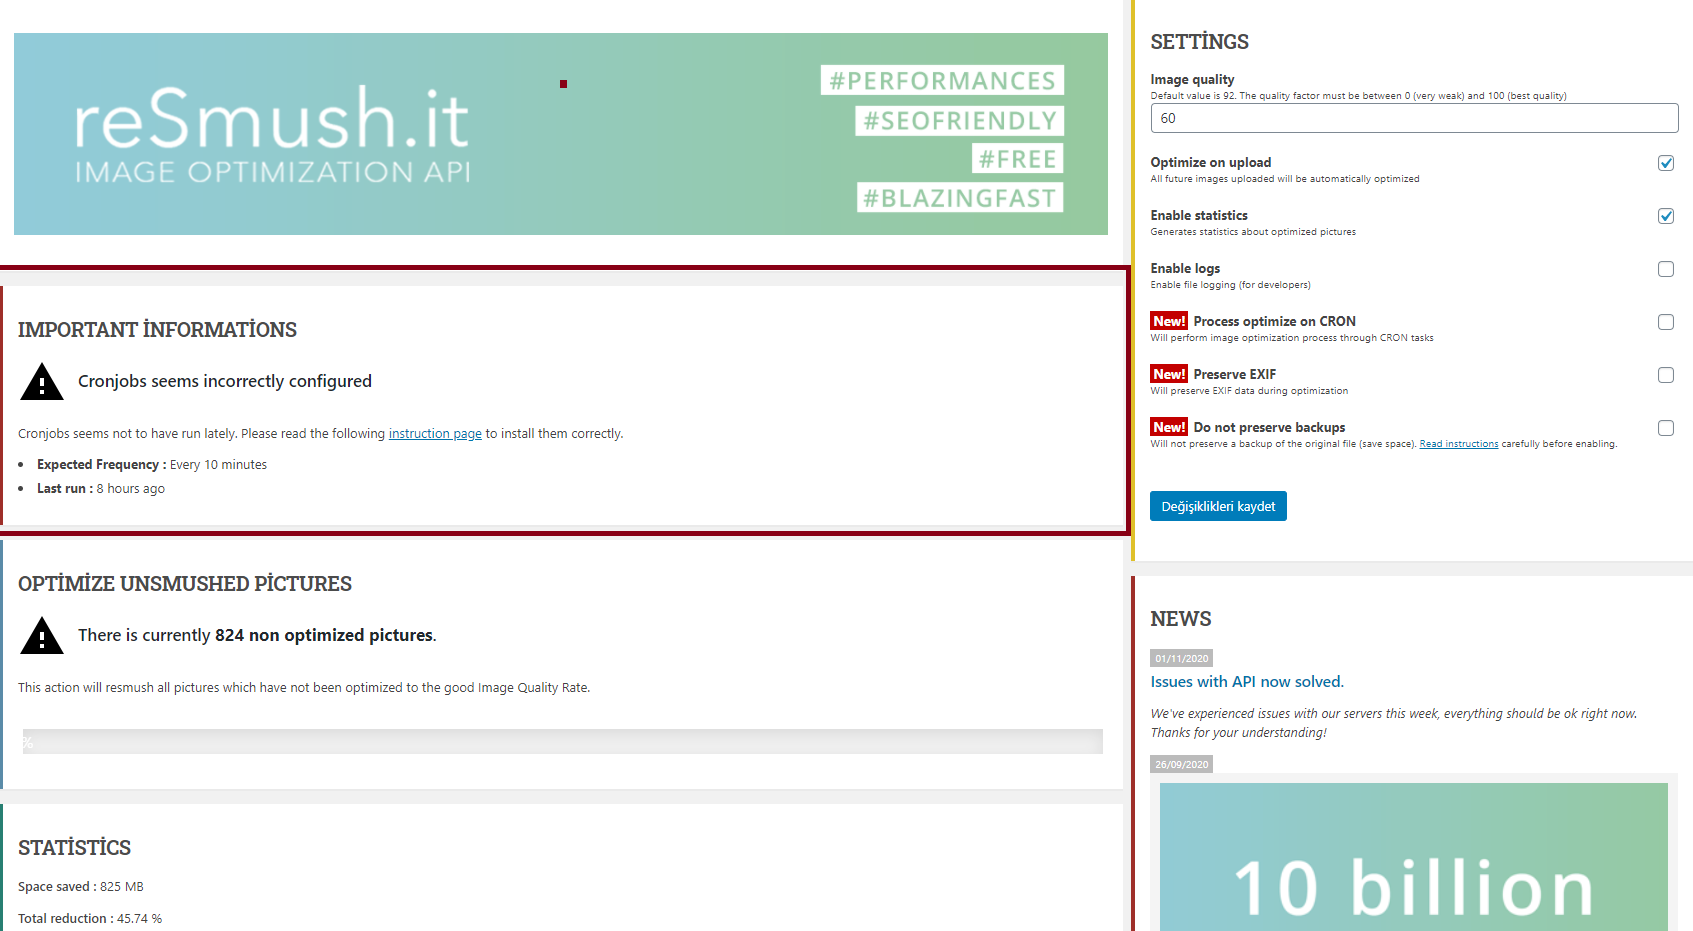Click the Image quality input field
Screen dimensions: 1693x931
1414,118
